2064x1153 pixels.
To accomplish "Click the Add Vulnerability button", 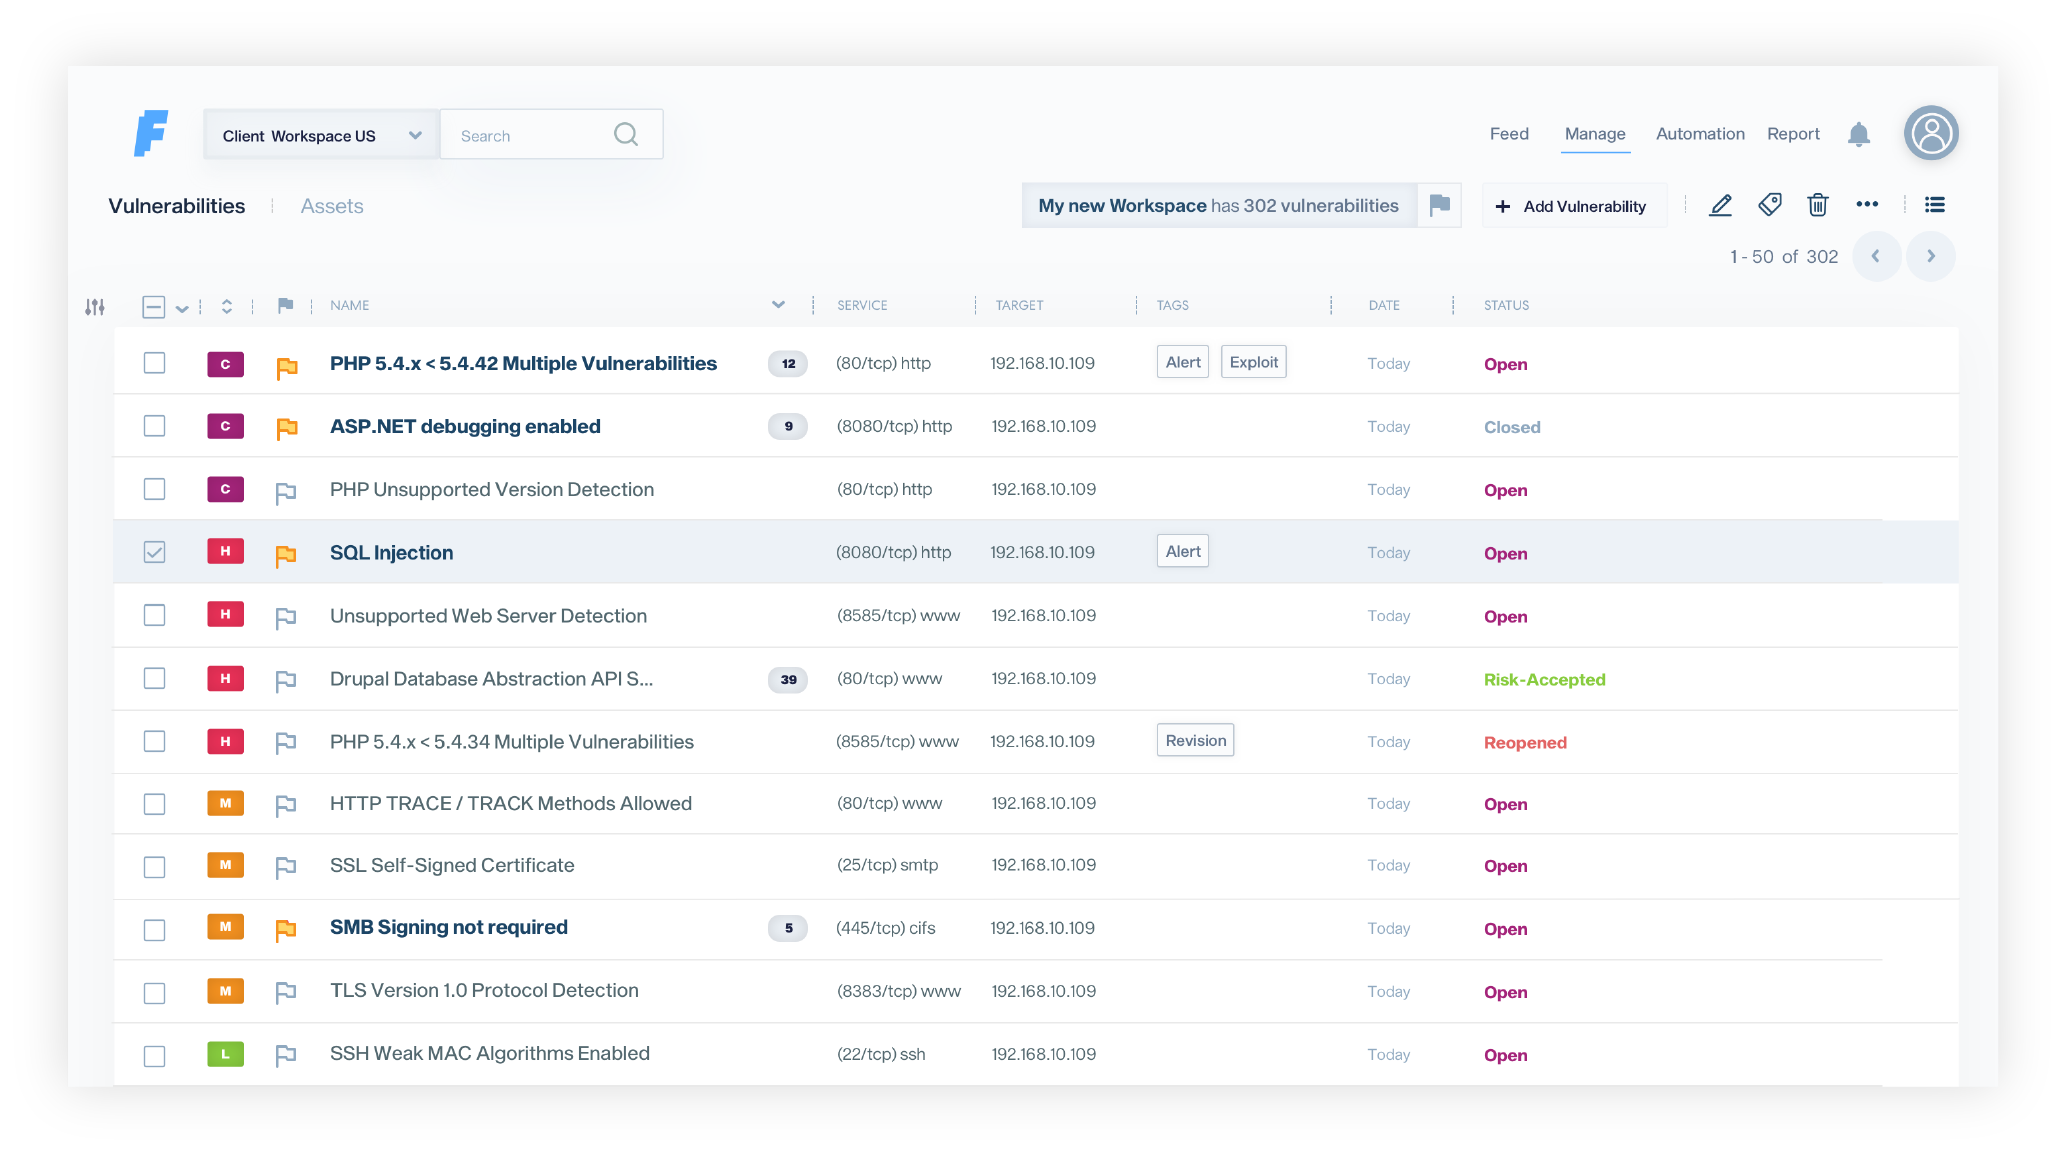I will coord(1573,206).
